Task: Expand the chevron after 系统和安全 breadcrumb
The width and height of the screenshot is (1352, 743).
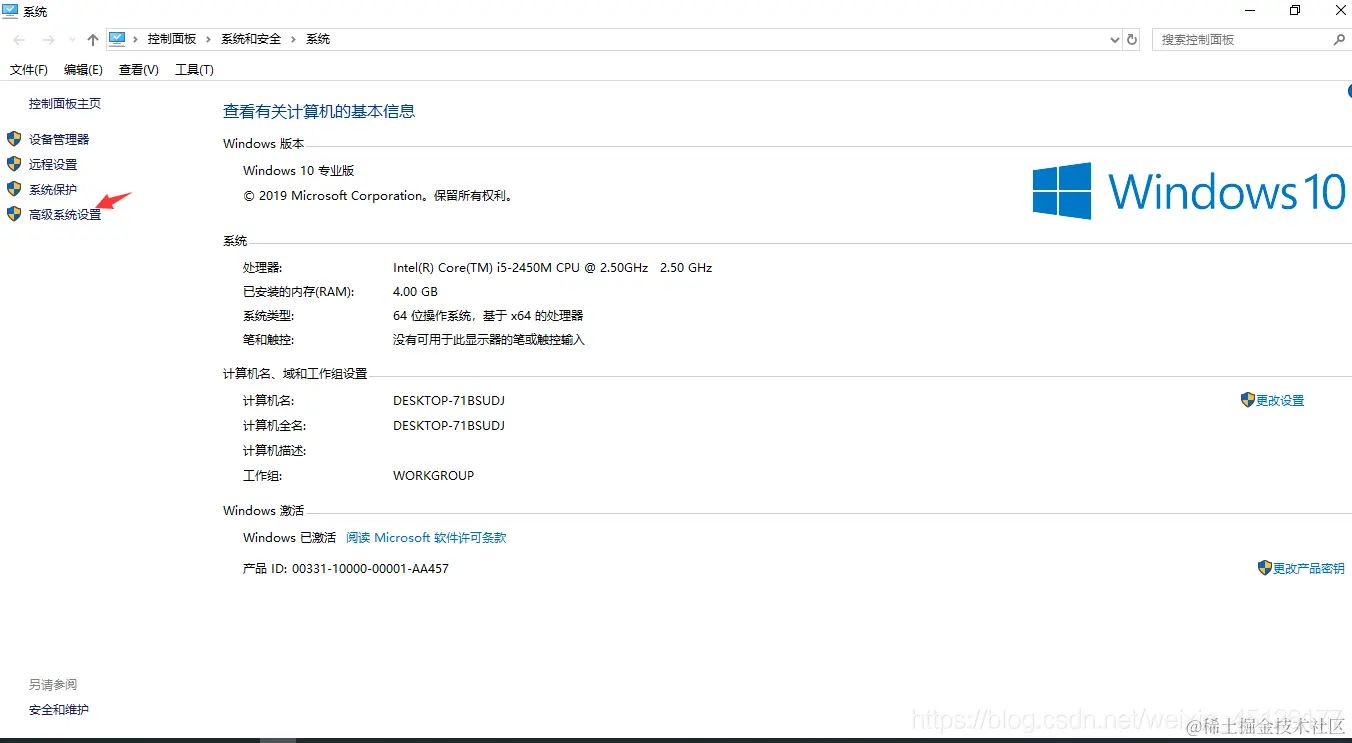Action: tap(293, 39)
